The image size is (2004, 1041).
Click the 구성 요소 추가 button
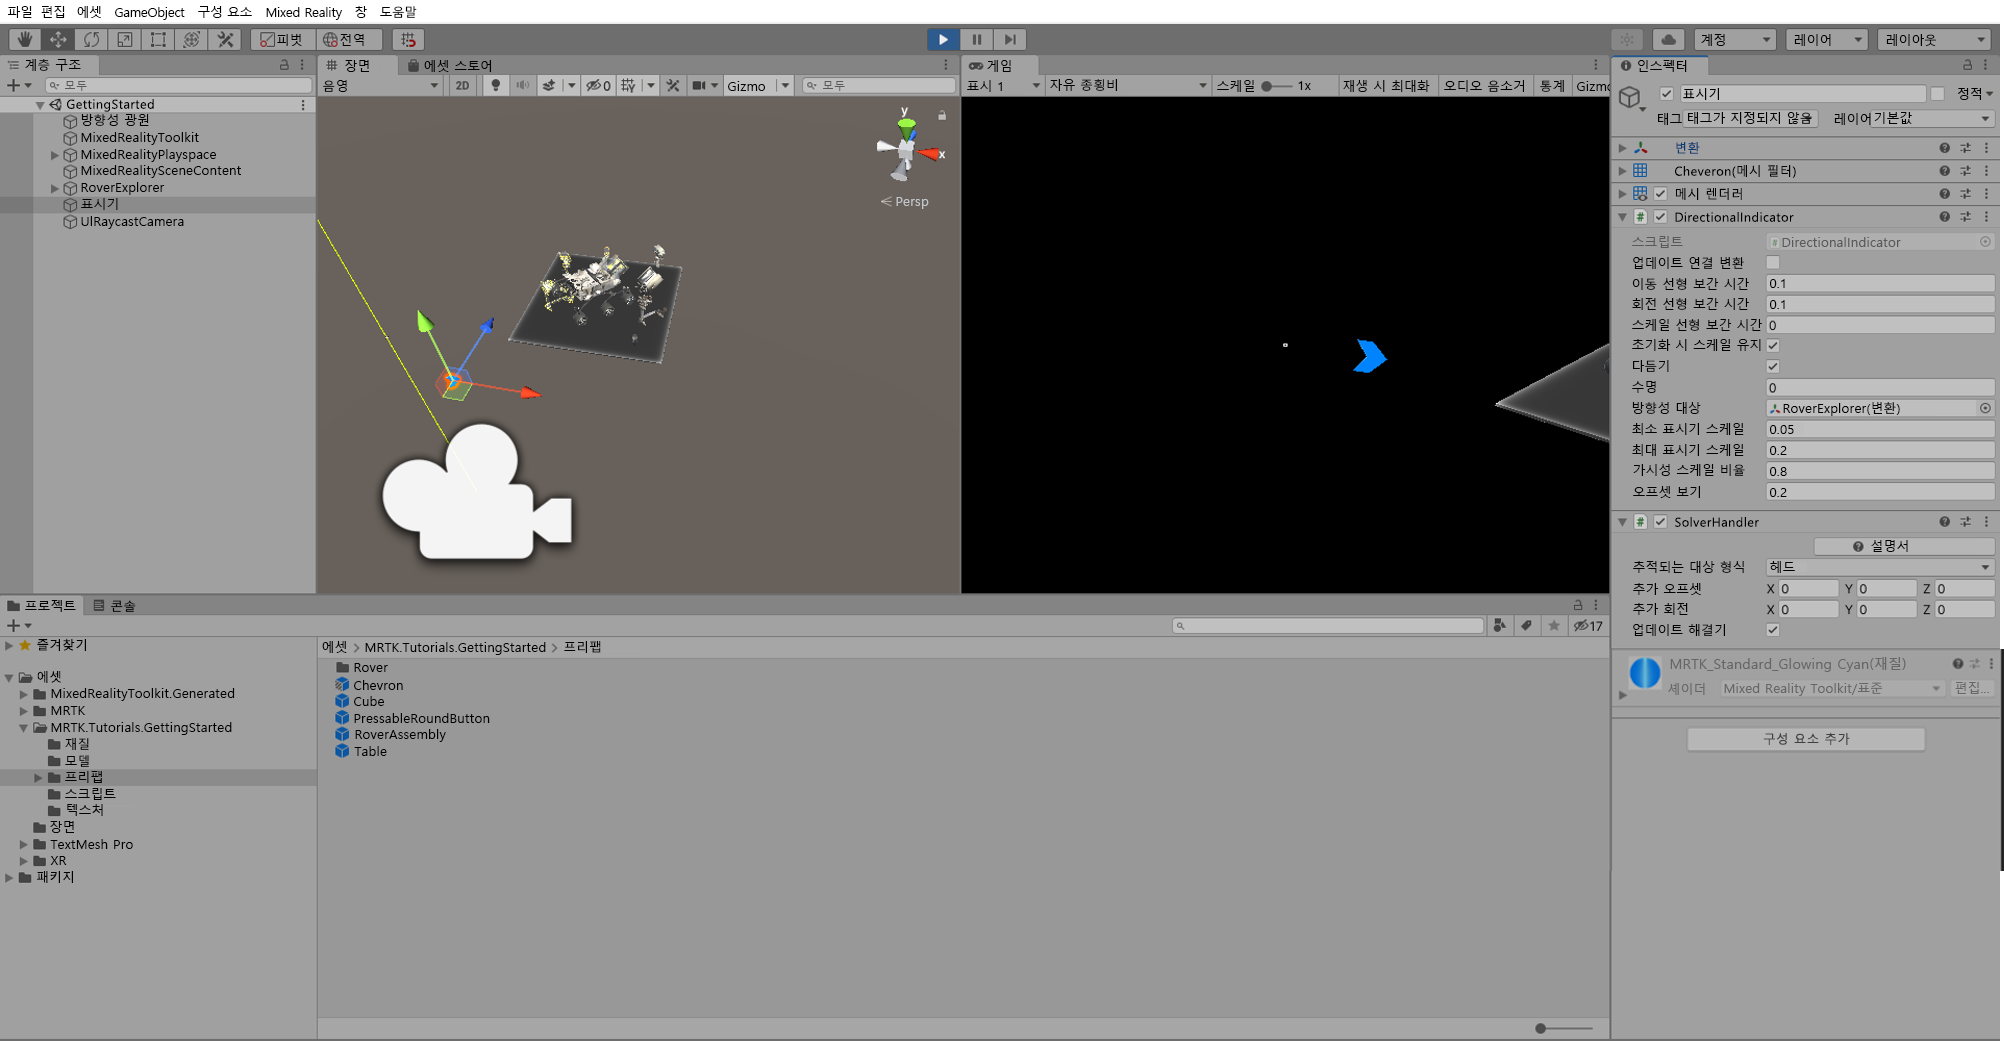(1805, 739)
